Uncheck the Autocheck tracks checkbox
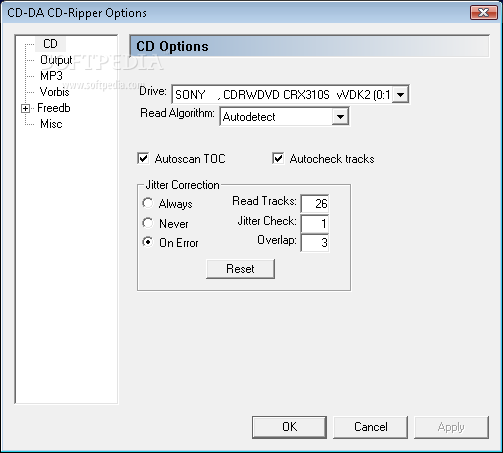Screen dimensions: 503x453 pyautogui.click(x=278, y=158)
